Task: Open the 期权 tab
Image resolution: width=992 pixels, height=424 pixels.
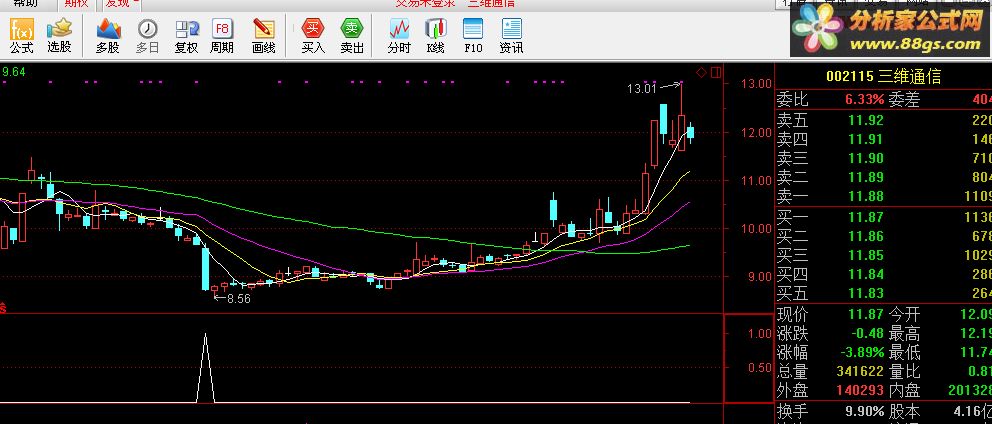Action: tap(77, 3)
